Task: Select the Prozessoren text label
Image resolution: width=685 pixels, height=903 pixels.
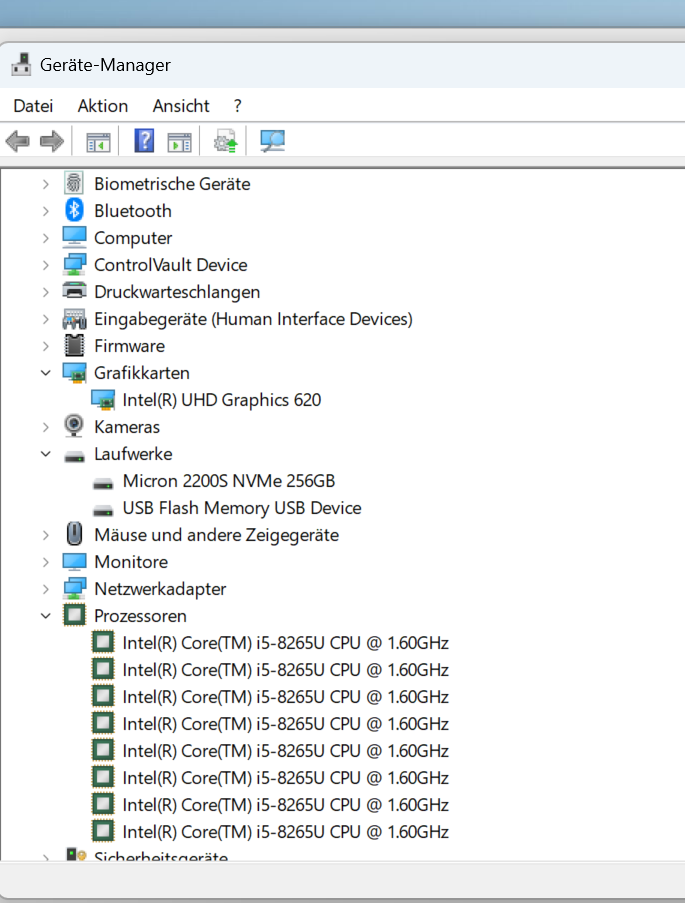Action: coord(140,616)
